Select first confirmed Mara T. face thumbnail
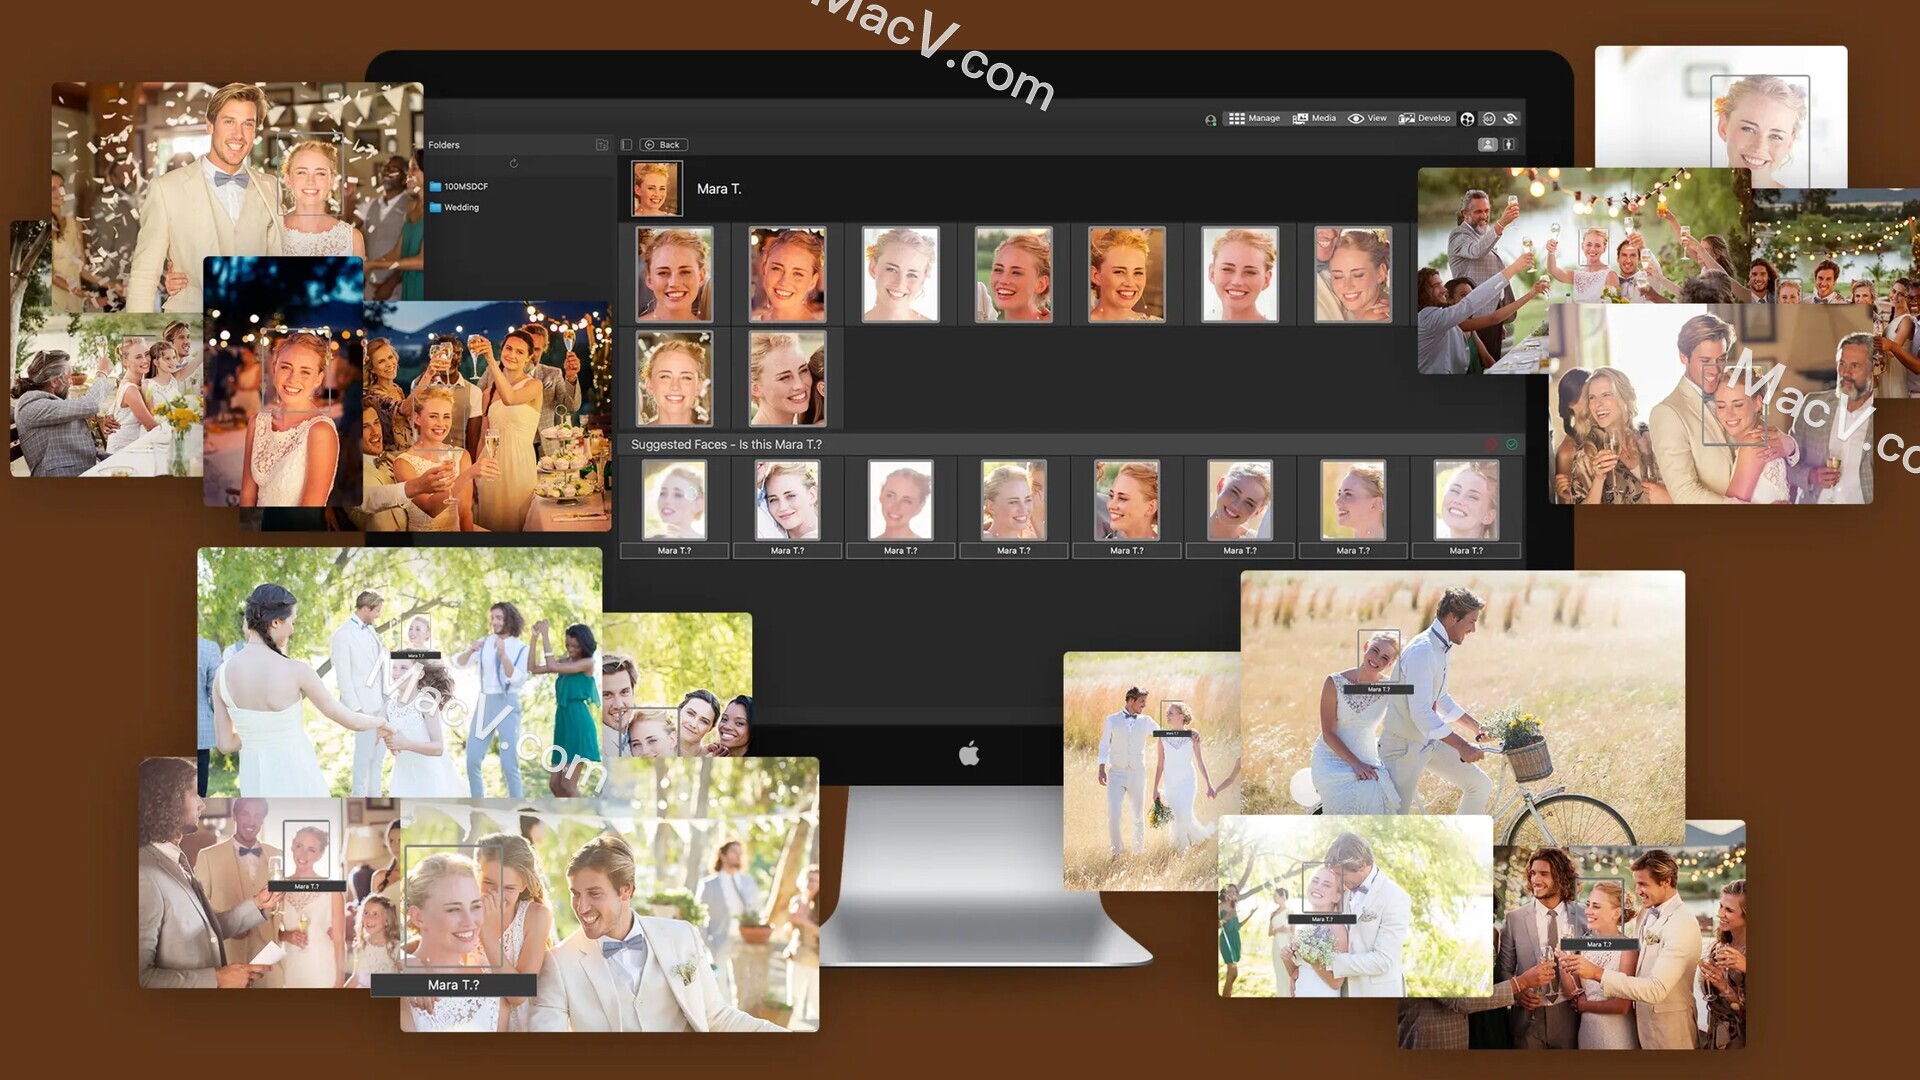1920x1080 pixels. (675, 275)
